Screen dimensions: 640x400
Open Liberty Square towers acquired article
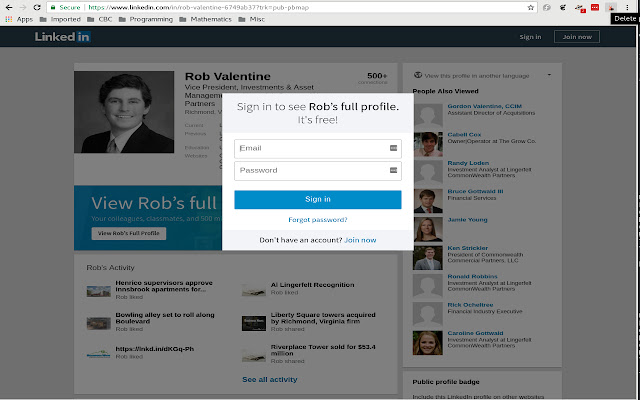[x=323, y=318]
